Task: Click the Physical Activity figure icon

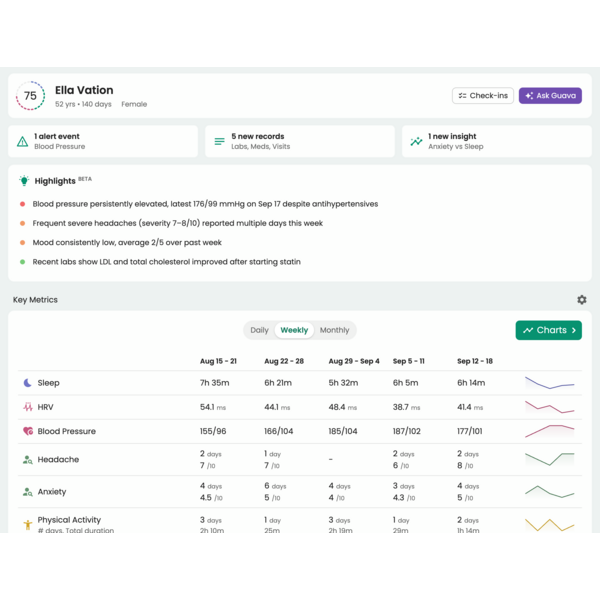Action: (28, 524)
